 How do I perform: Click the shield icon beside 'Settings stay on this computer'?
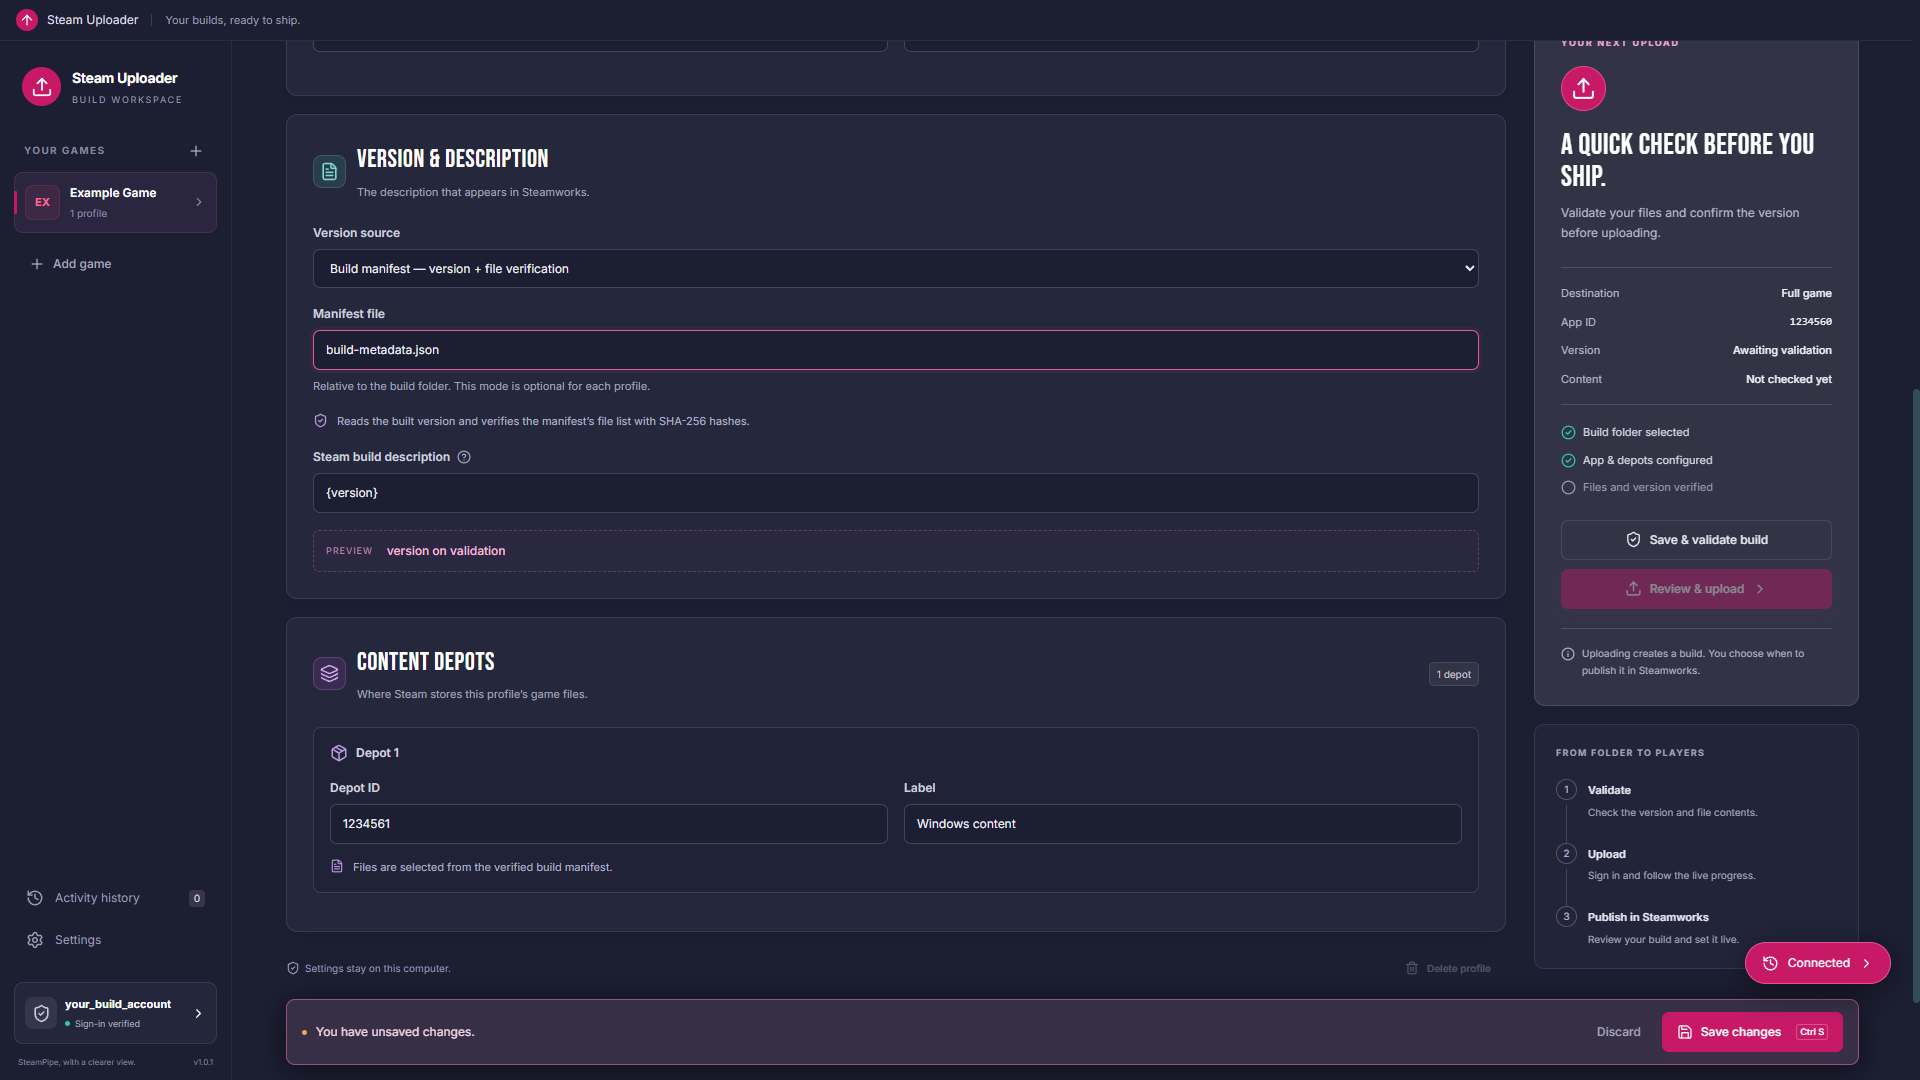[x=293, y=968]
